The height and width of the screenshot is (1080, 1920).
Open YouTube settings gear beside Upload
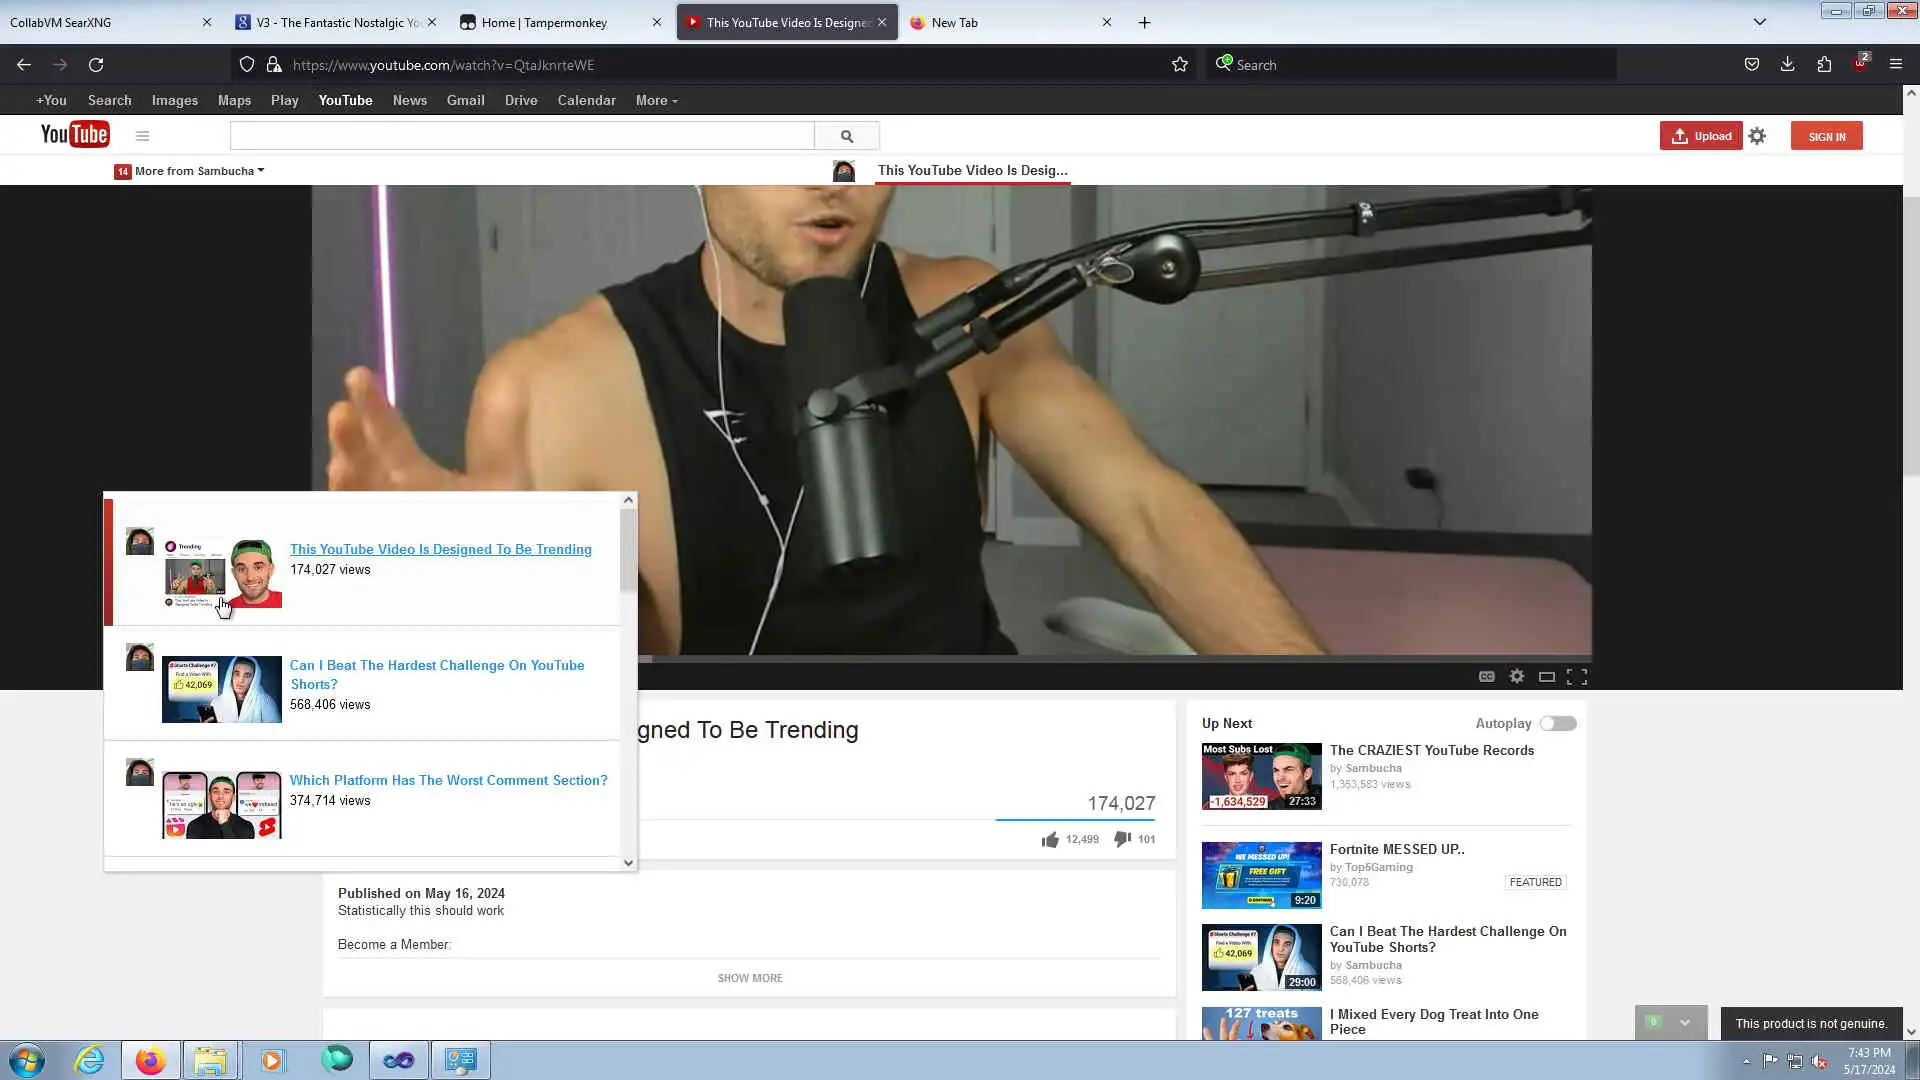point(1757,136)
